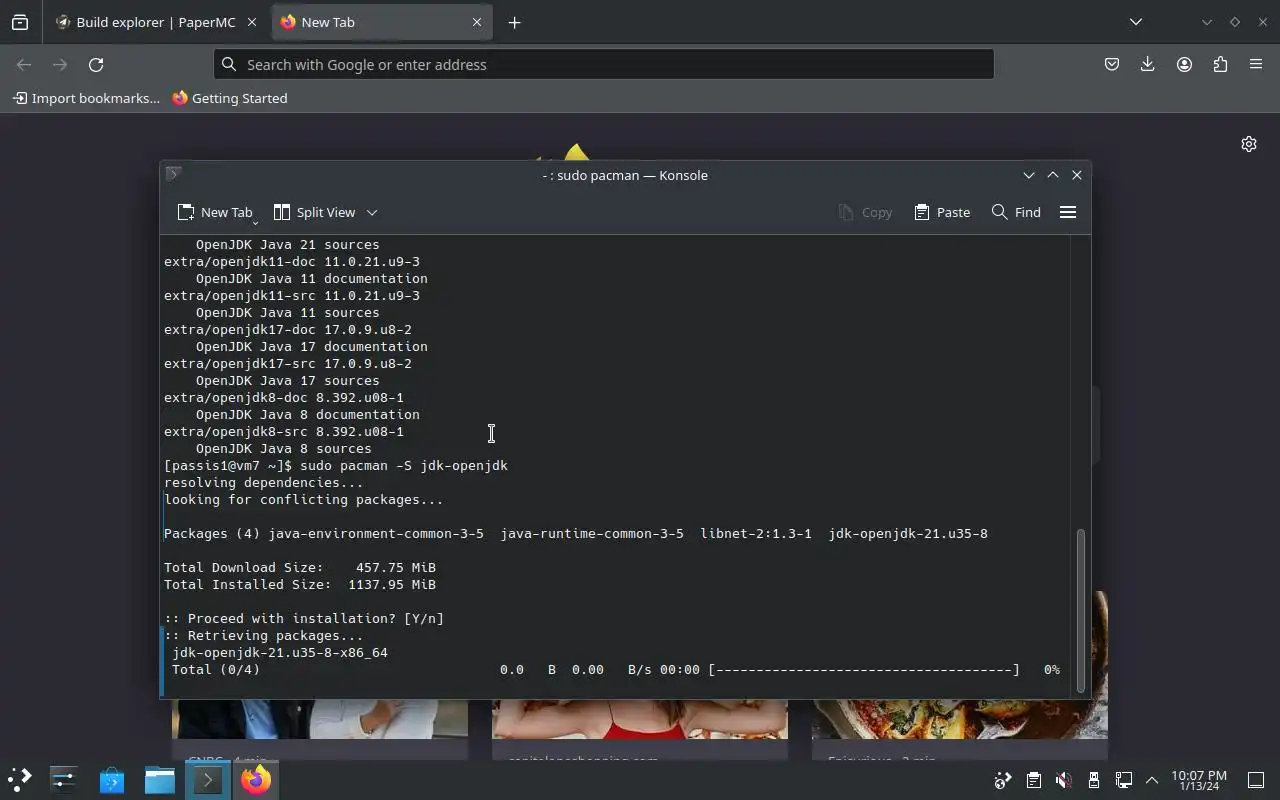The width and height of the screenshot is (1280, 800).
Task: Expand the Split View dropdown chevron
Action: click(x=372, y=212)
